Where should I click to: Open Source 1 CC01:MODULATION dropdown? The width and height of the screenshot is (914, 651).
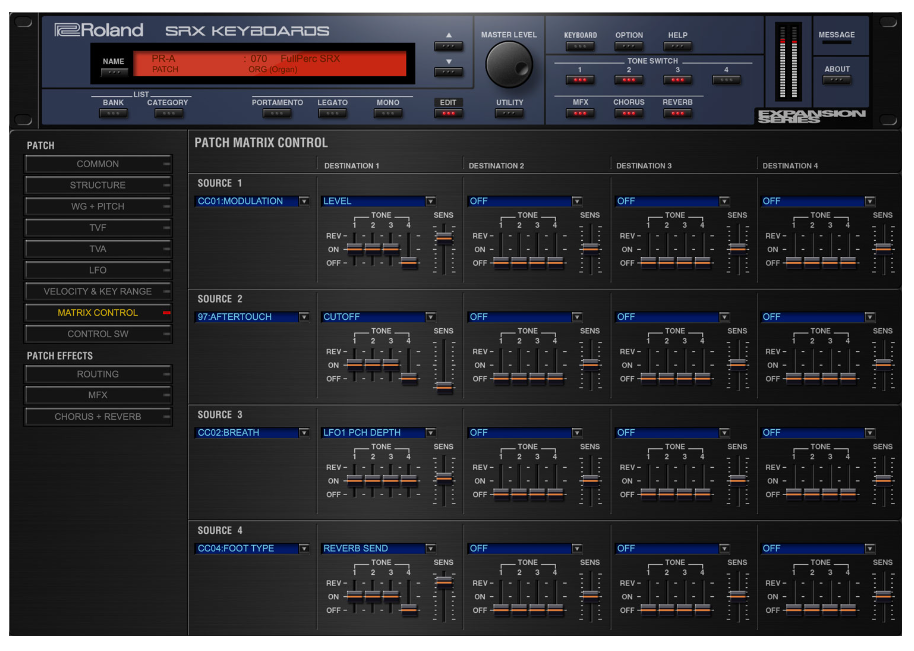click(x=252, y=201)
